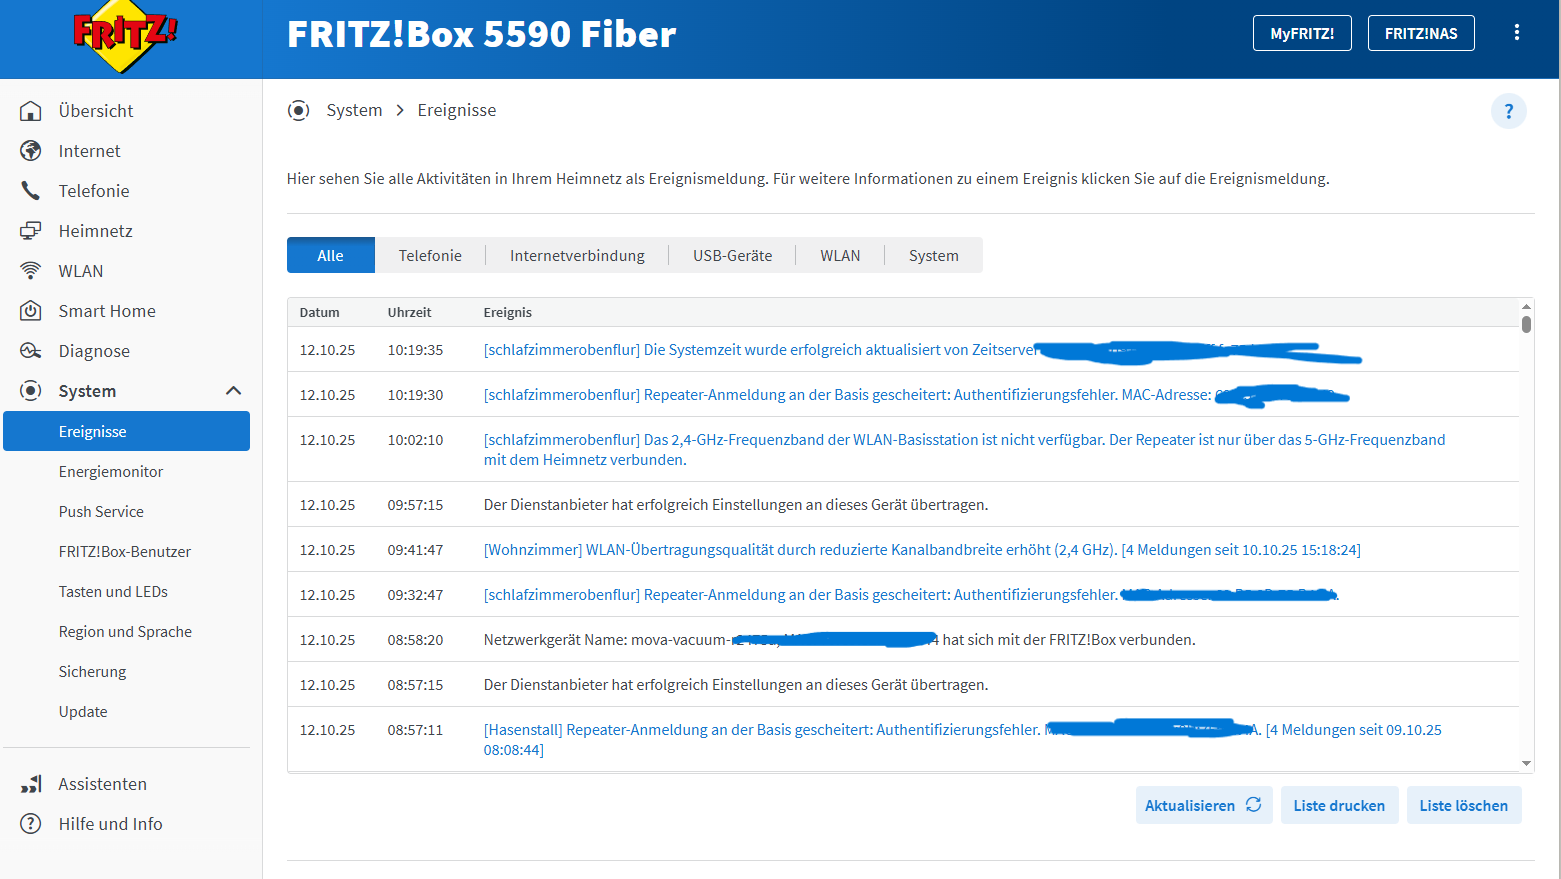Open the Heimnetz menu entry
Viewport: 1561px width, 879px height.
[95, 231]
